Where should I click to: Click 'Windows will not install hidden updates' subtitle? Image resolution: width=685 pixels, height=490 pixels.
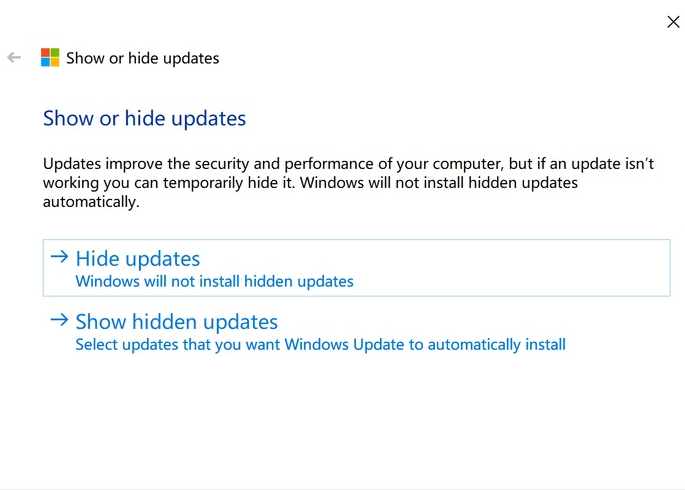(215, 282)
